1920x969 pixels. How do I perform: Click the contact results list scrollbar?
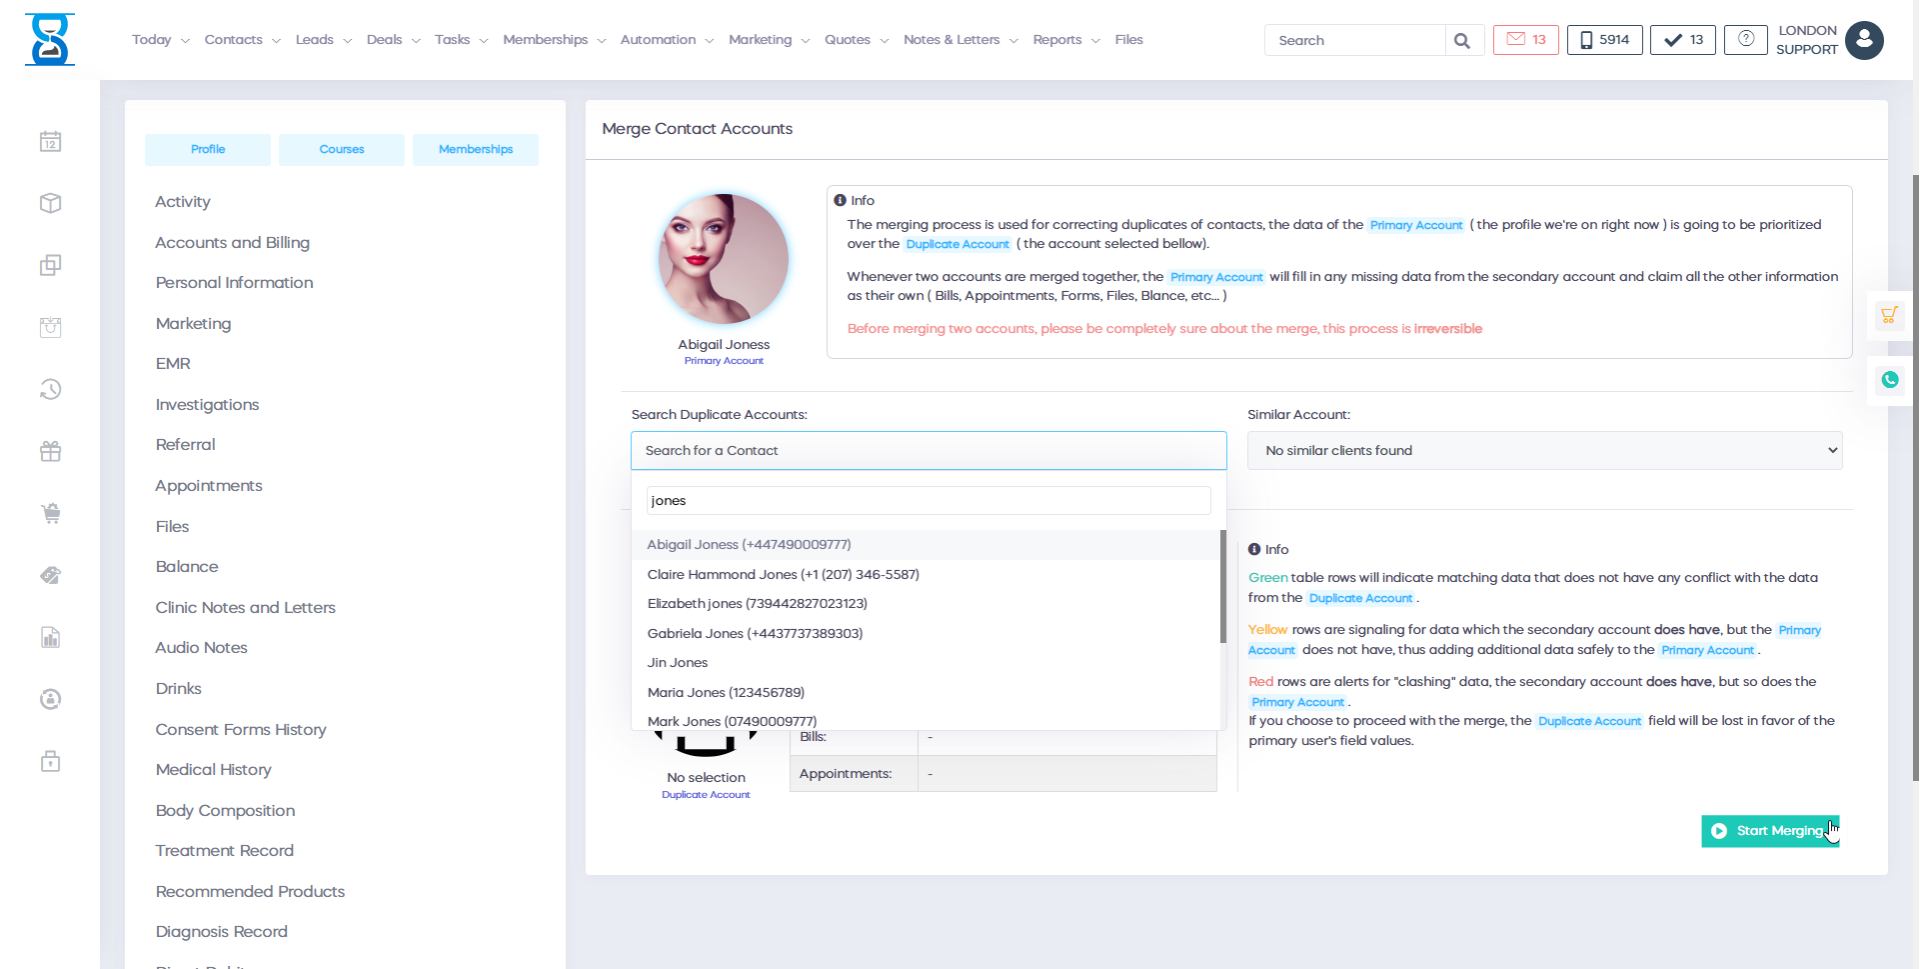coord(1222,587)
